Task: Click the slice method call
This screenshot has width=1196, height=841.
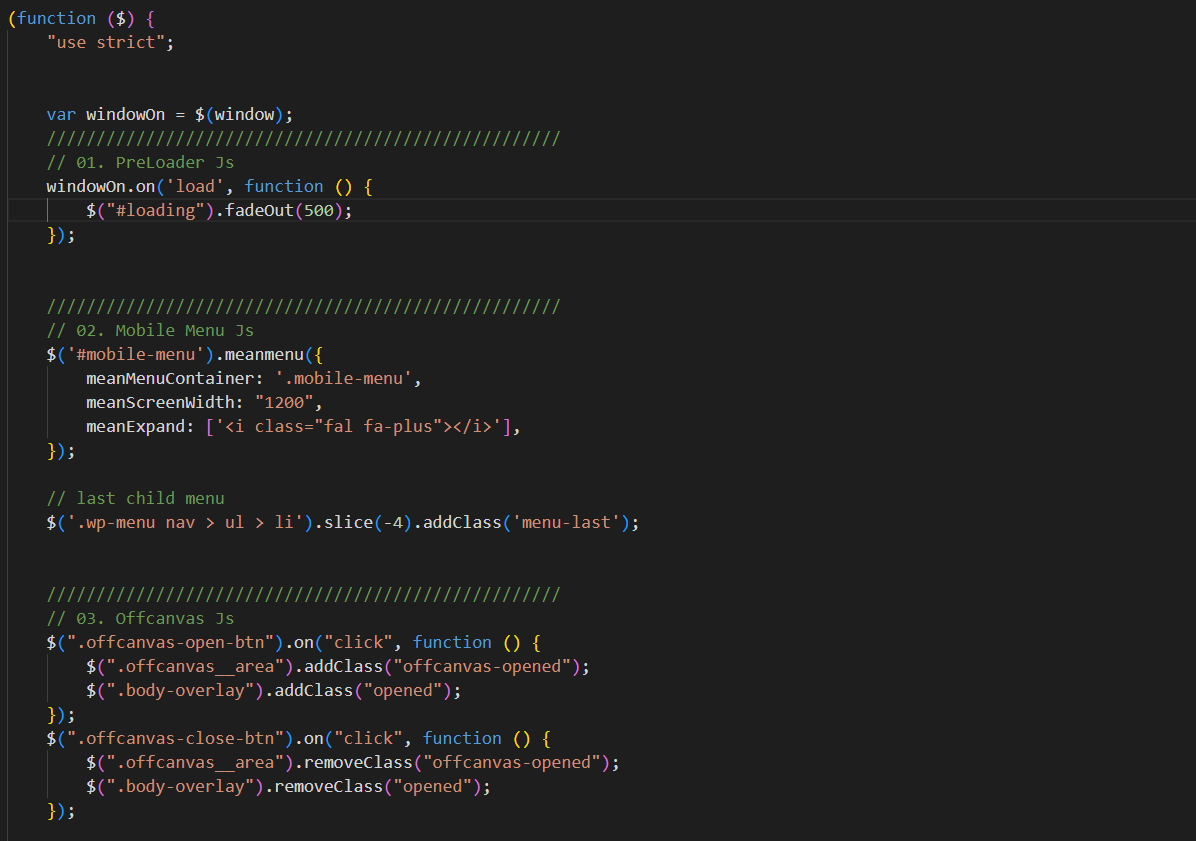Action: point(348,522)
